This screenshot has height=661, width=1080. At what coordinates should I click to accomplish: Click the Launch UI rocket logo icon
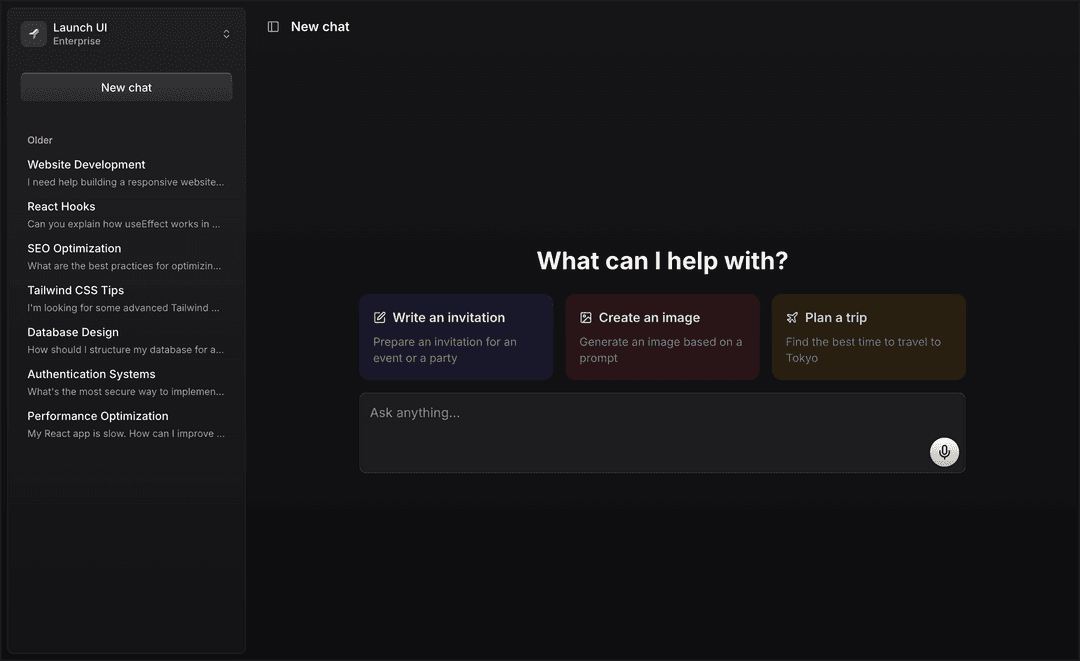click(x=33, y=33)
